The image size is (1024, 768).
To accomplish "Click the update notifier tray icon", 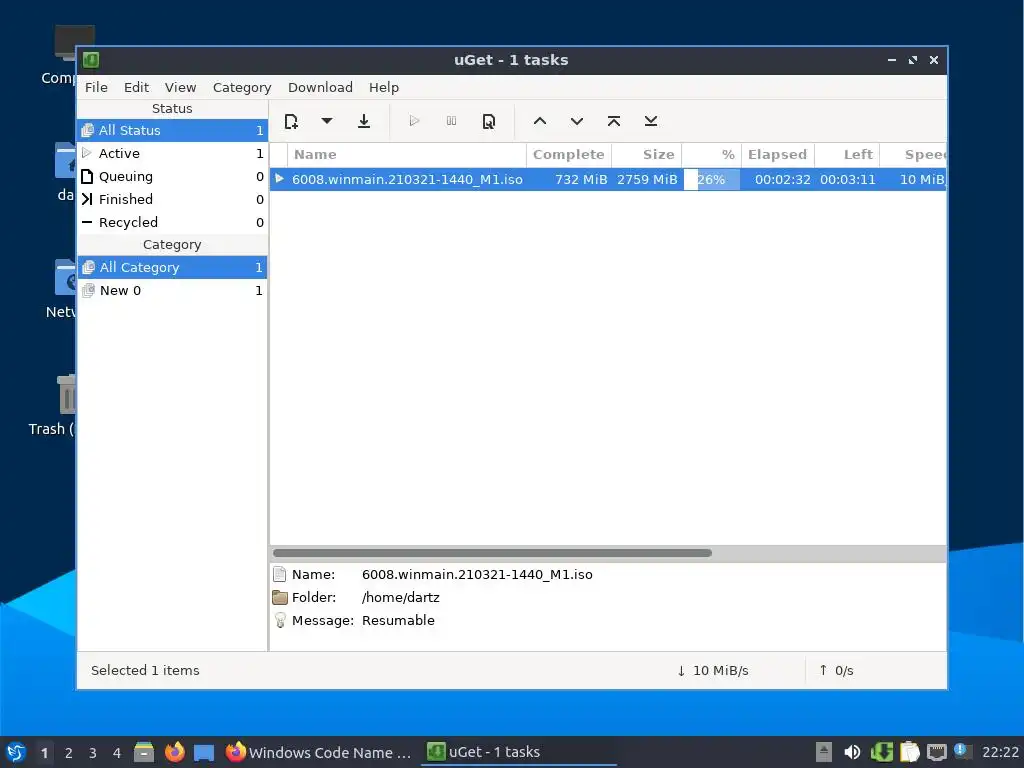I will coord(962,751).
